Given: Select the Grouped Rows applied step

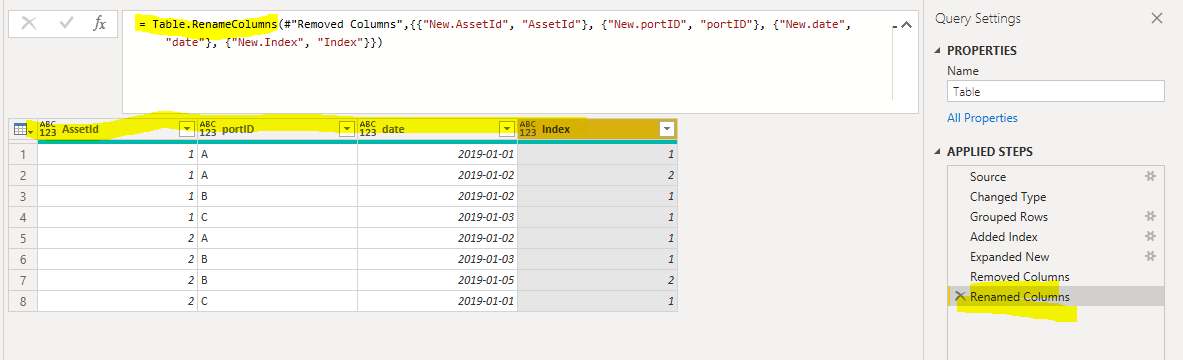Looking at the screenshot, I should [x=1009, y=217].
